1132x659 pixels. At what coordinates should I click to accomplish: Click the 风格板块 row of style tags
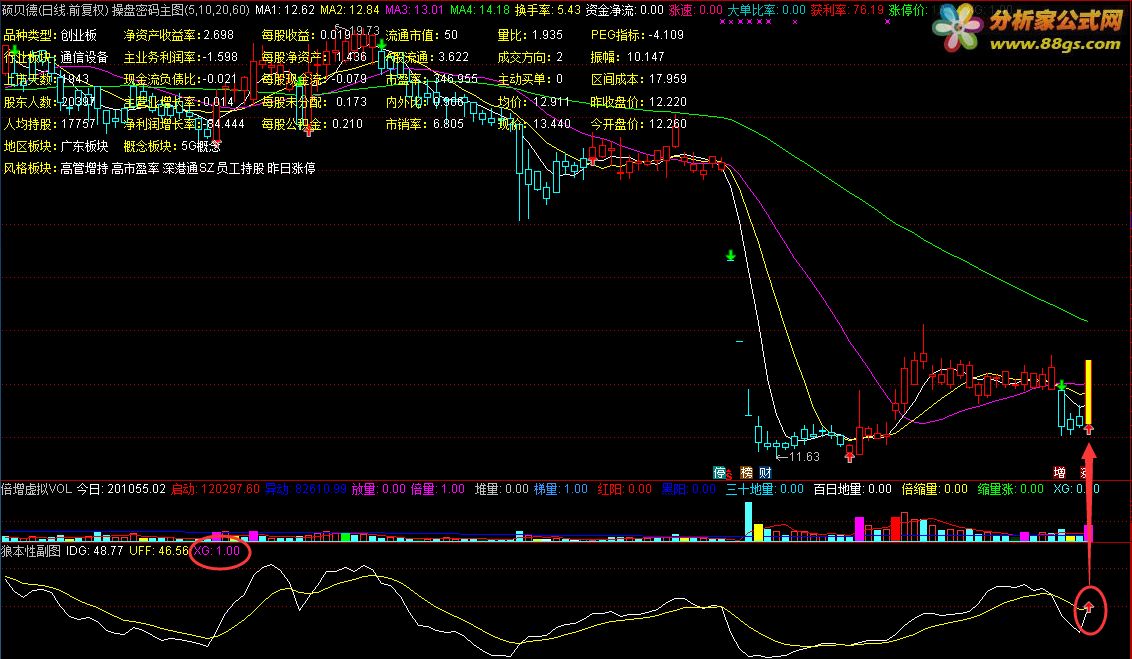159,169
